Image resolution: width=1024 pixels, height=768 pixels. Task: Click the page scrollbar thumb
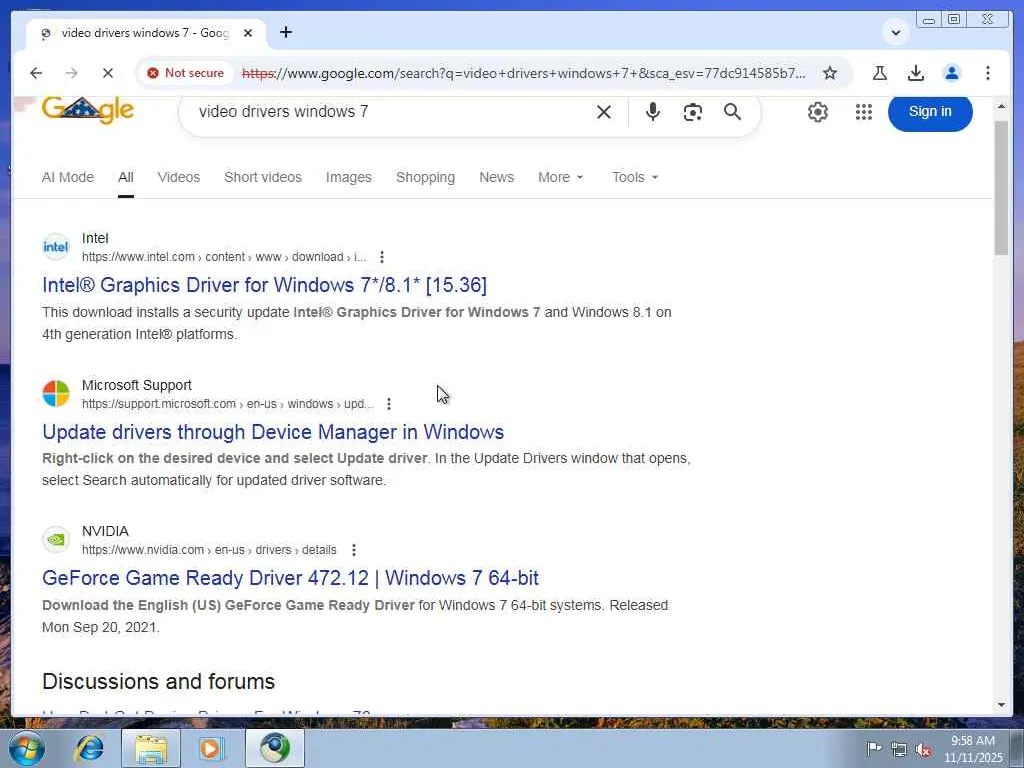click(1001, 188)
